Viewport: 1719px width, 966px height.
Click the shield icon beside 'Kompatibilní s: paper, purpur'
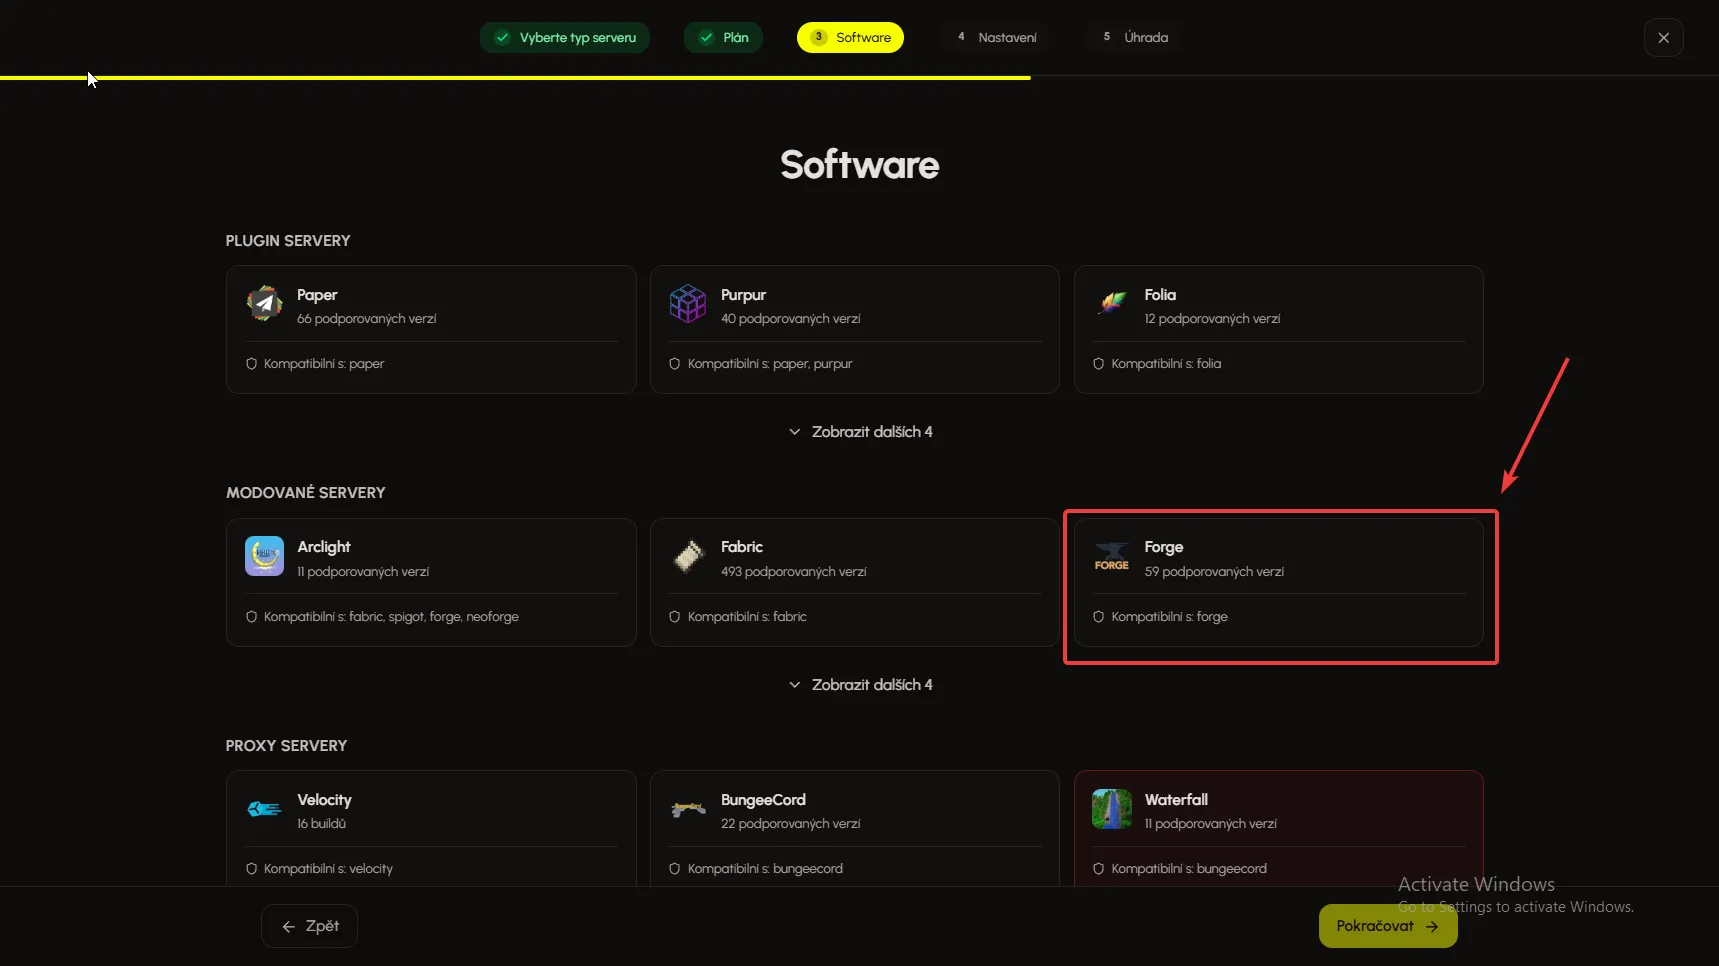tap(675, 364)
